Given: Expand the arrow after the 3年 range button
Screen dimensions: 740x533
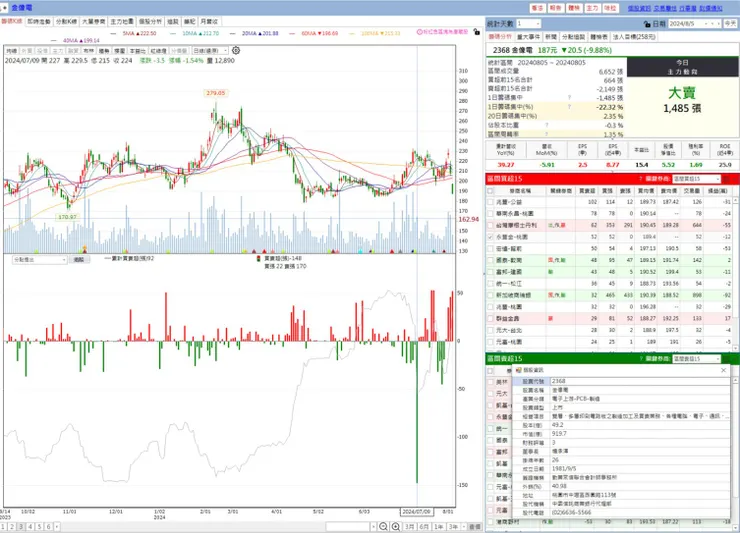Looking at the screenshot, I should coord(464,526).
